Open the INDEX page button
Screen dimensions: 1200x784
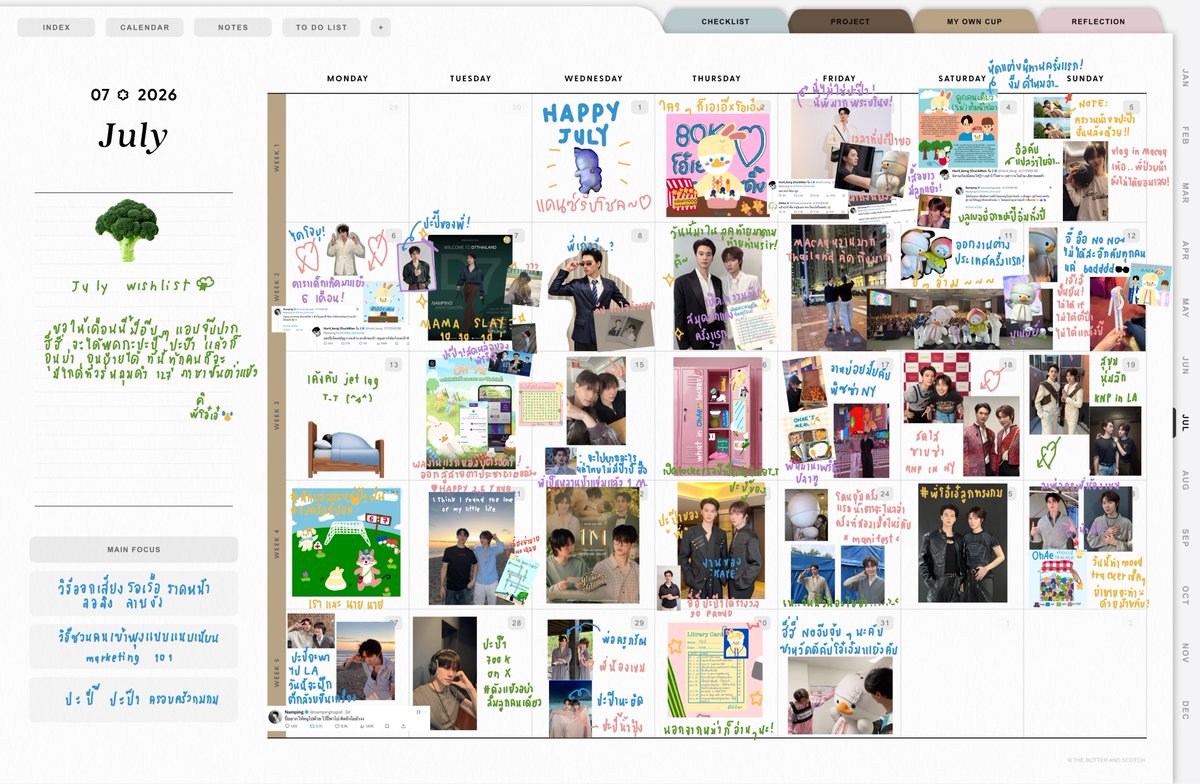coord(56,27)
